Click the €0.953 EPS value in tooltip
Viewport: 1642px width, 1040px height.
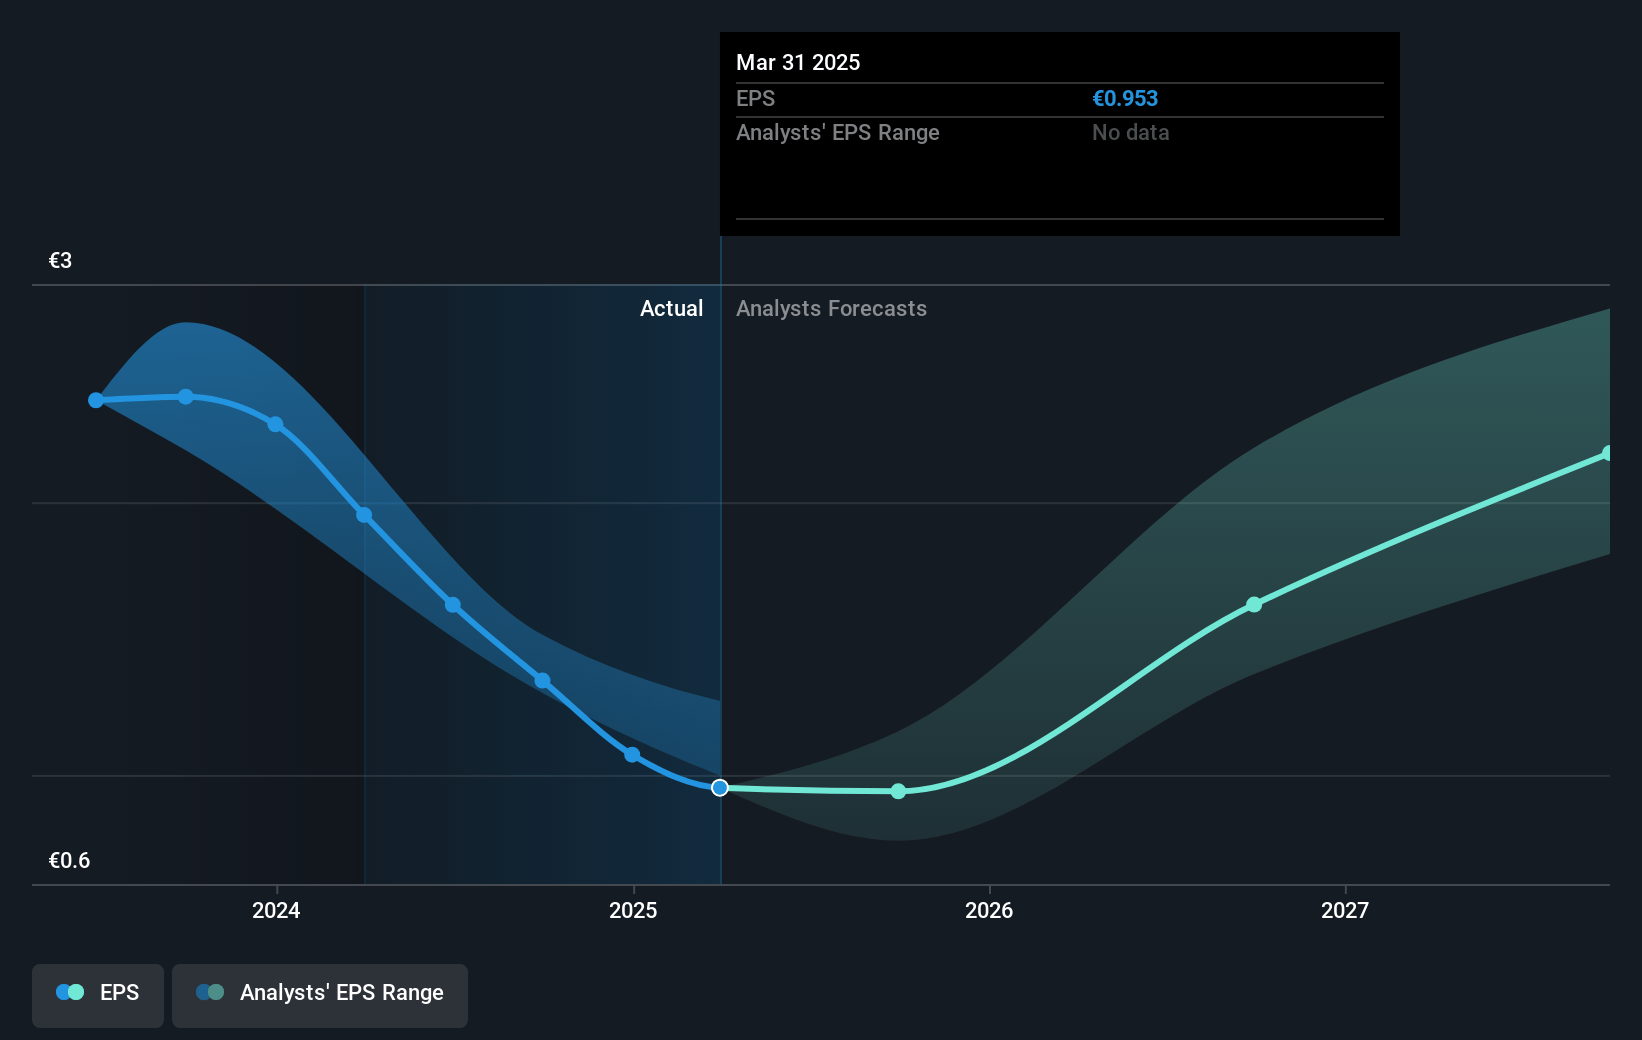click(1125, 99)
